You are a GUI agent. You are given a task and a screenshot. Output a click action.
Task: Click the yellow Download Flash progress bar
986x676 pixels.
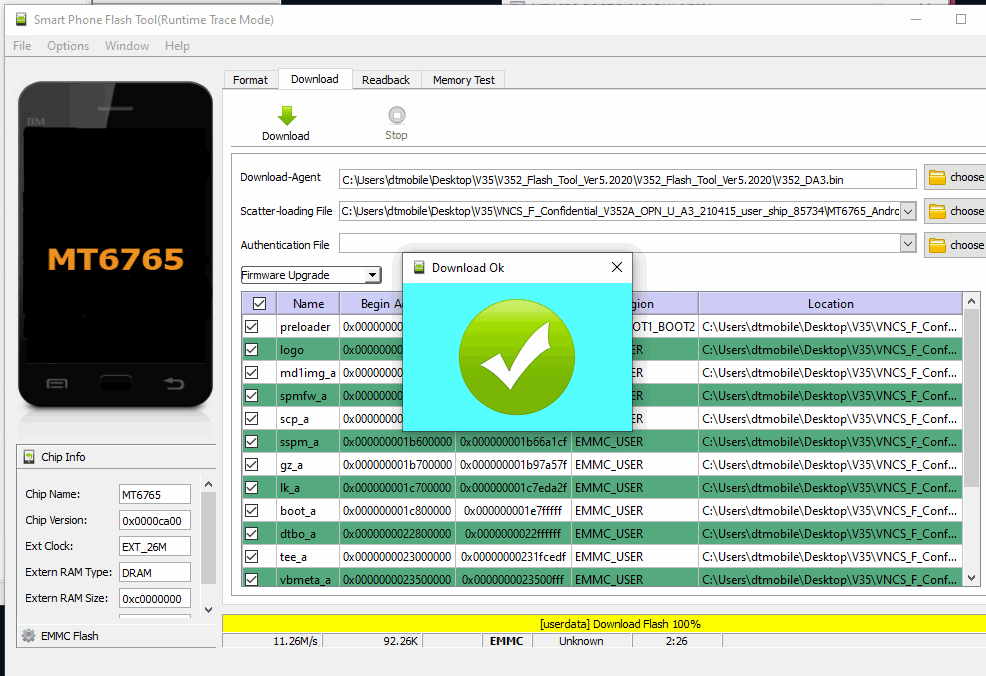pos(603,624)
